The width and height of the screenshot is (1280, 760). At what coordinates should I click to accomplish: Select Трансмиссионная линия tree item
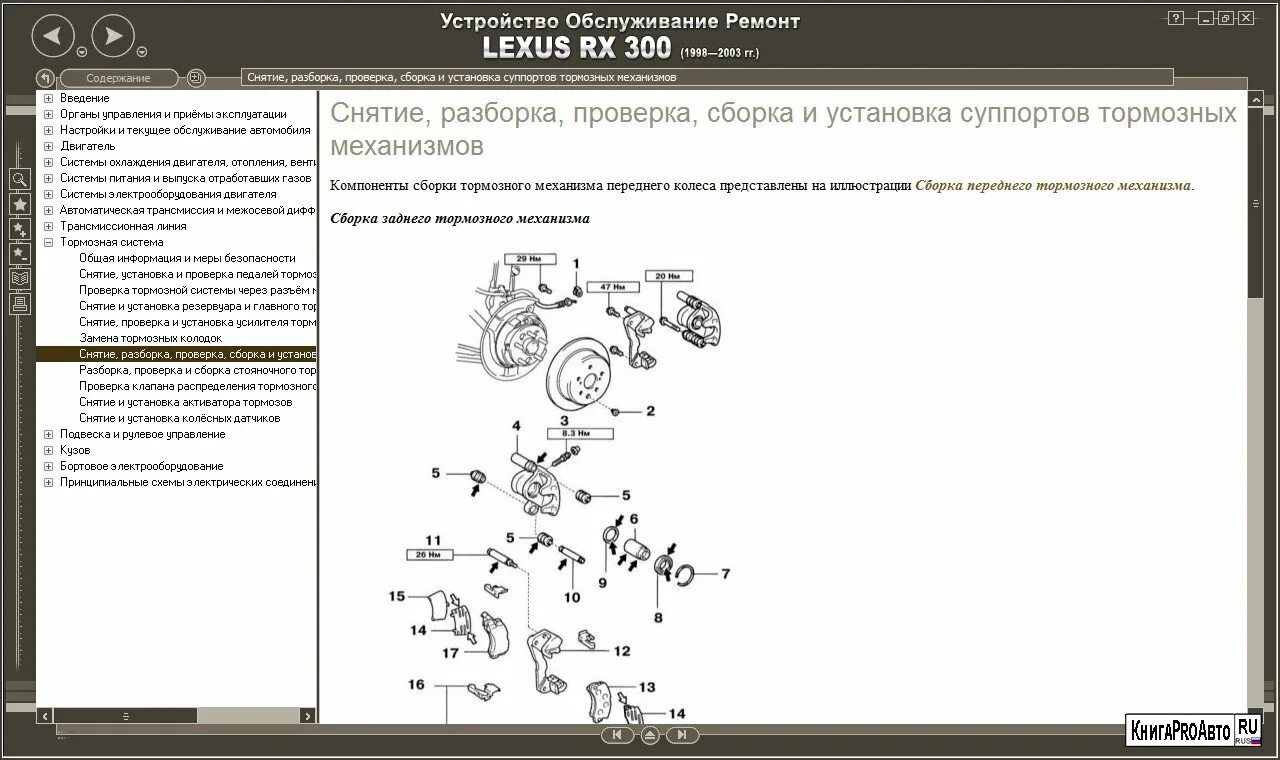(x=123, y=226)
